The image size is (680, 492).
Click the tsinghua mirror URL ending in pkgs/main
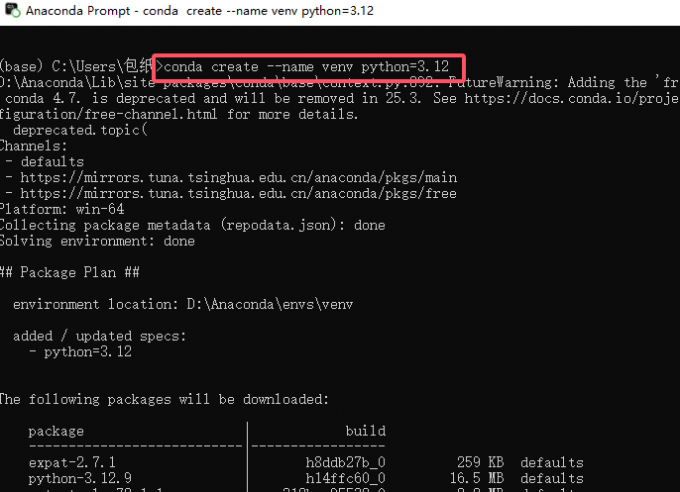point(239,177)
